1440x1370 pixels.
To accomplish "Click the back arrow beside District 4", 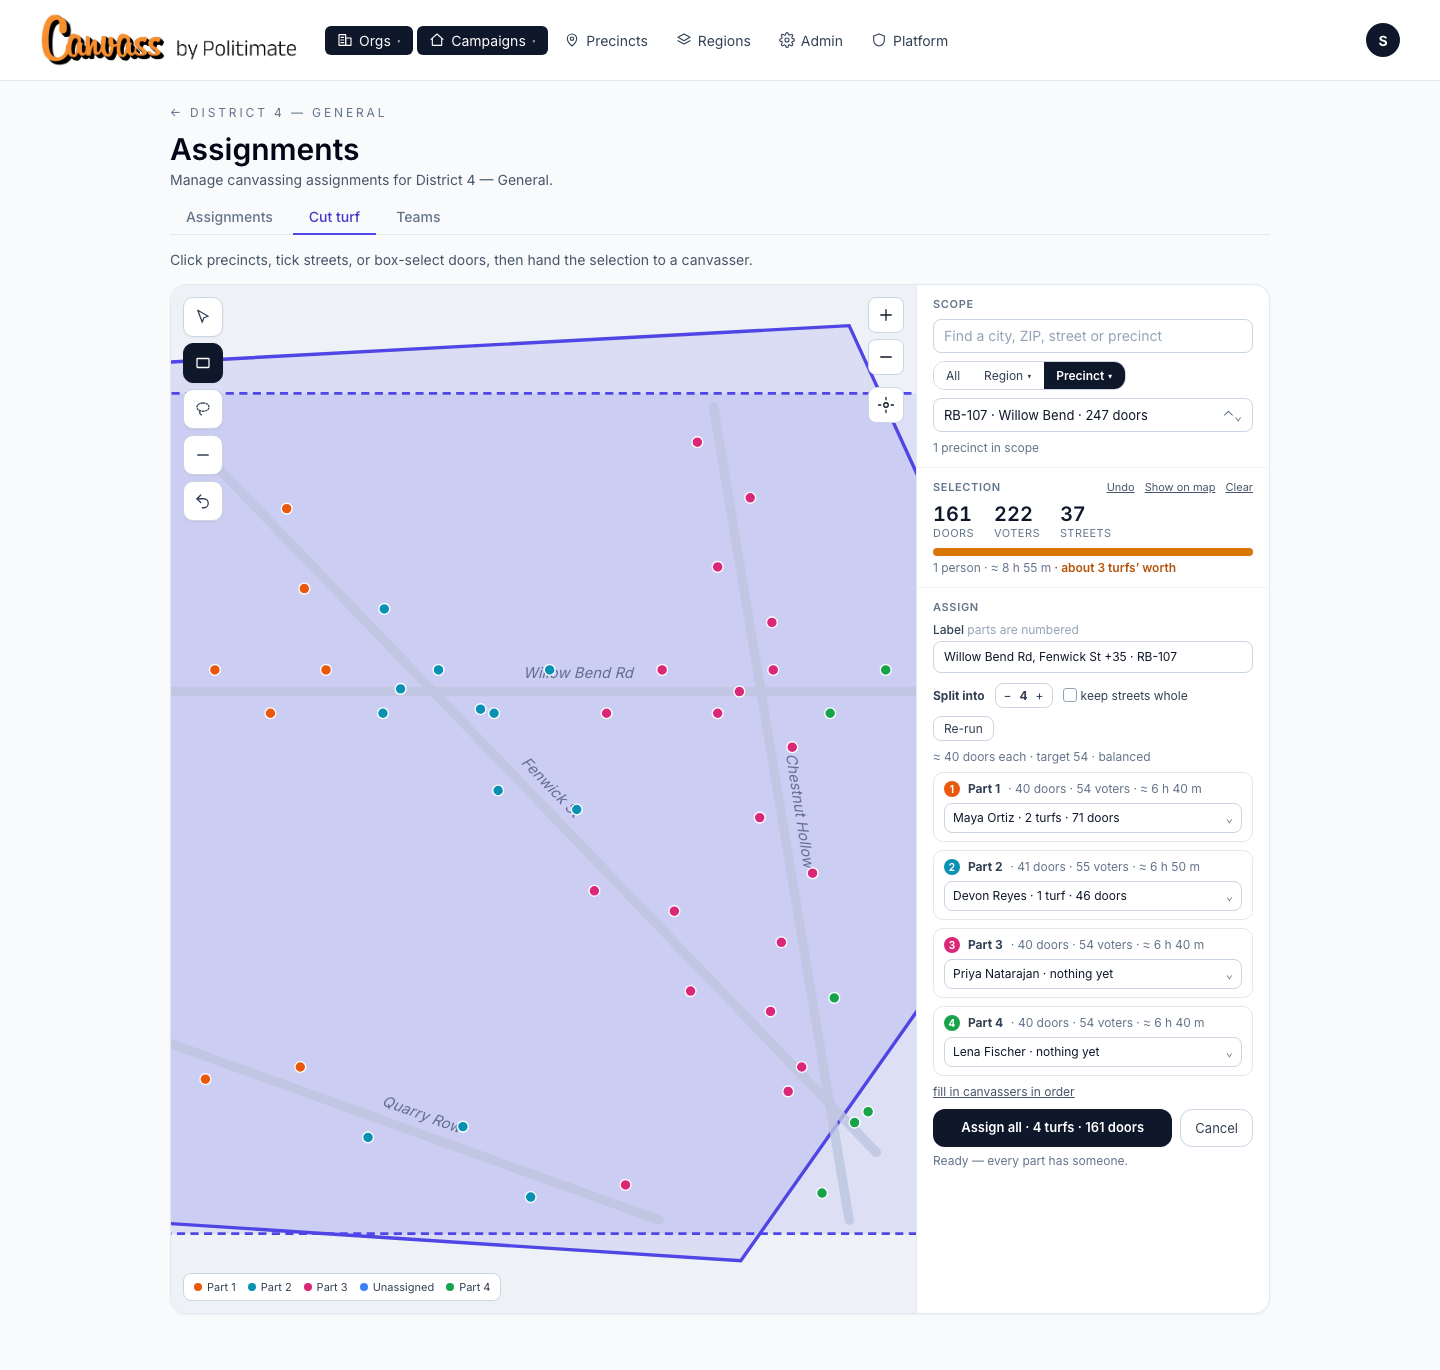I will 176,113.
